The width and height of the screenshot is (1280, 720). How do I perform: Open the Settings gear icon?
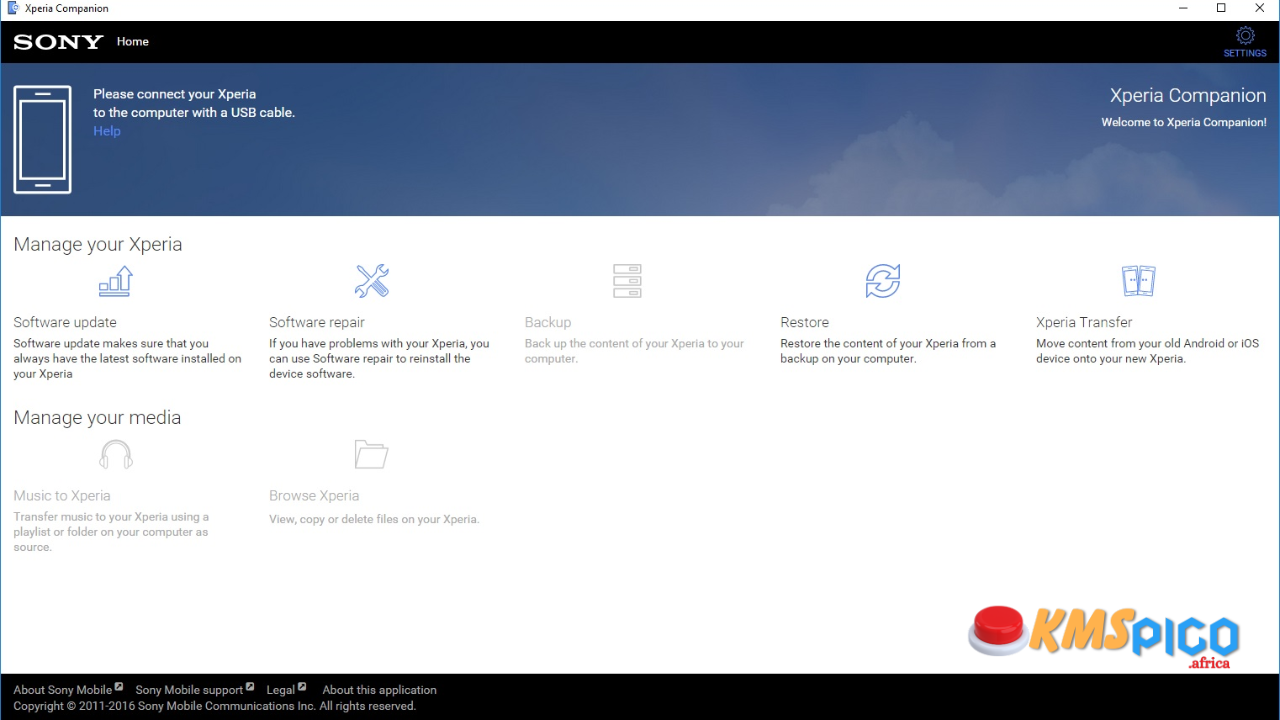(1245, 36)
